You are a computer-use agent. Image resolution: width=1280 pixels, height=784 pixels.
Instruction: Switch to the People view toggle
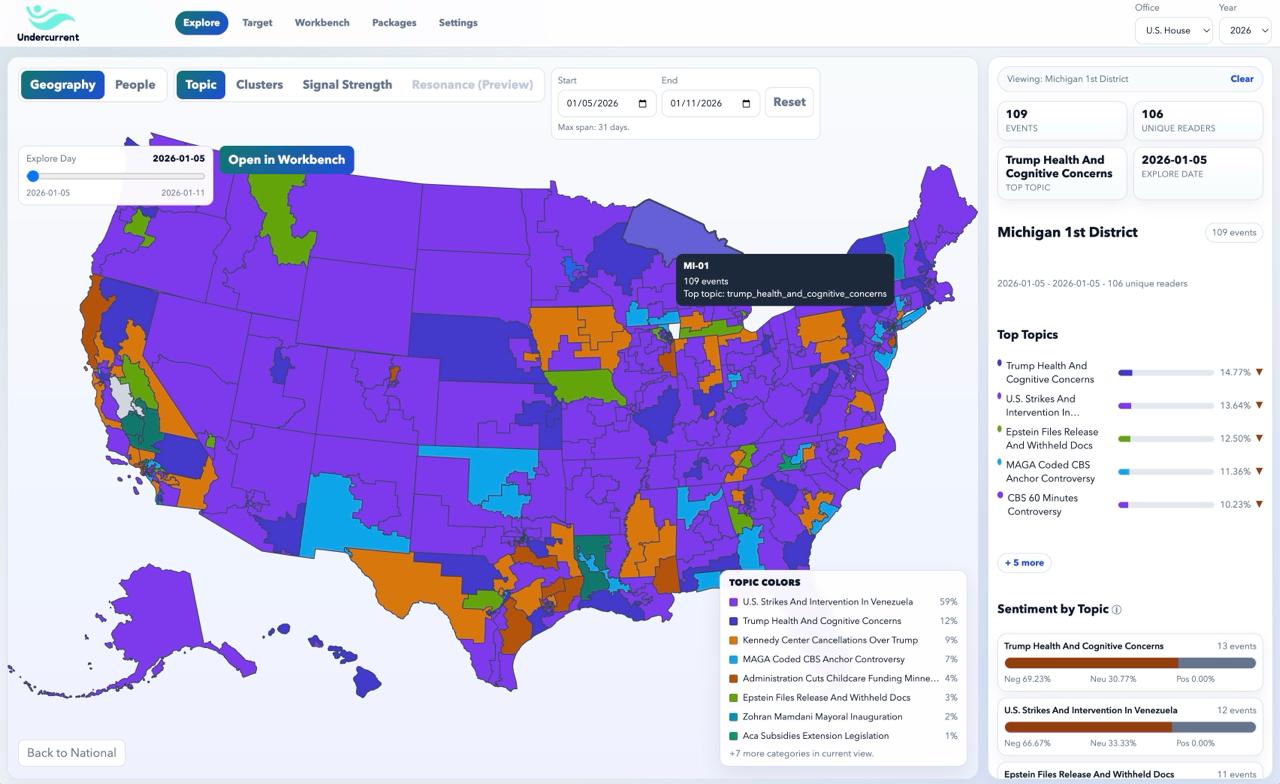point(135,85)
